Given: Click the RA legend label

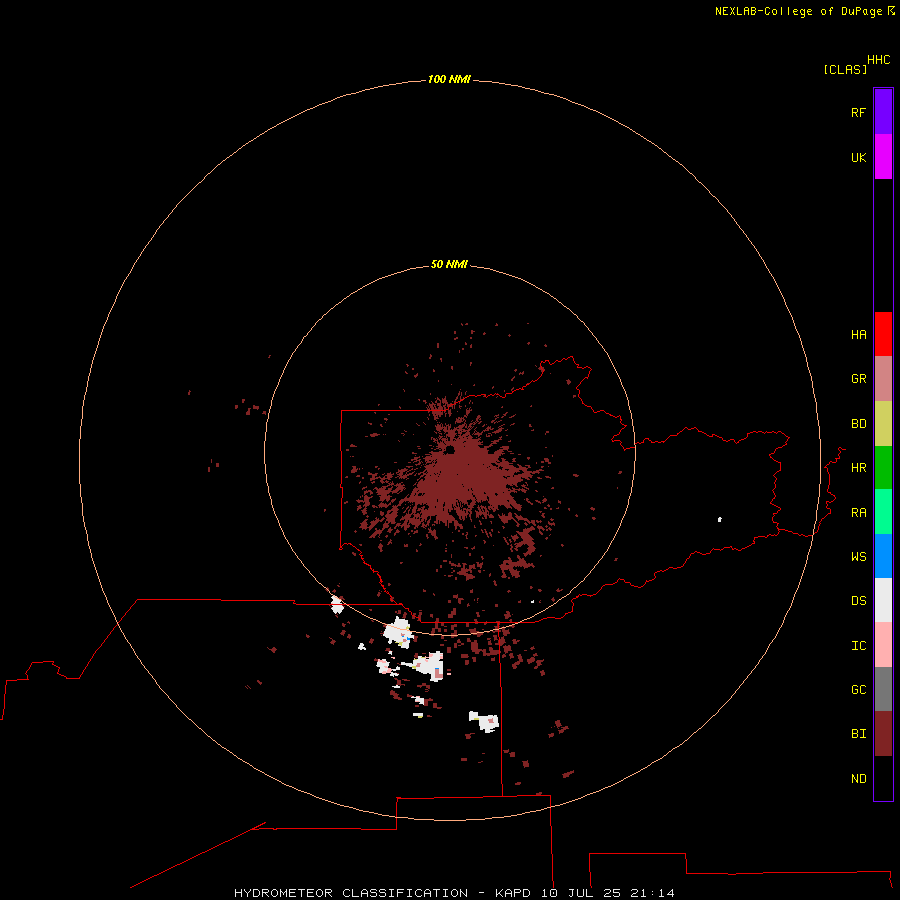Looking at the screenshot, I should pyautogui.click(x=858, y=513).
